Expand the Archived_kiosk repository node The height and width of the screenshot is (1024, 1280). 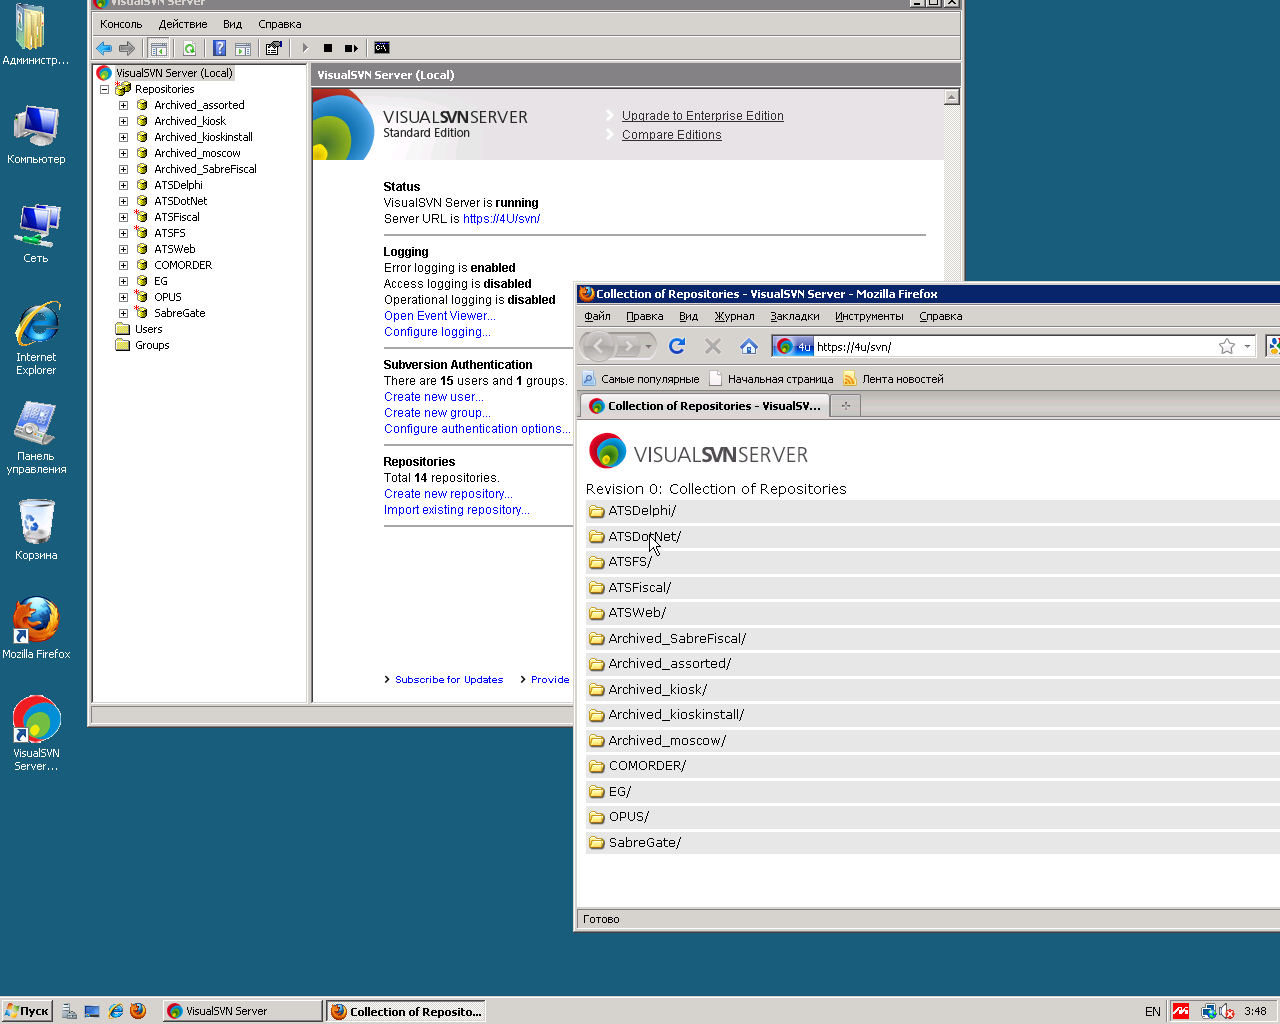coord(123,121)
